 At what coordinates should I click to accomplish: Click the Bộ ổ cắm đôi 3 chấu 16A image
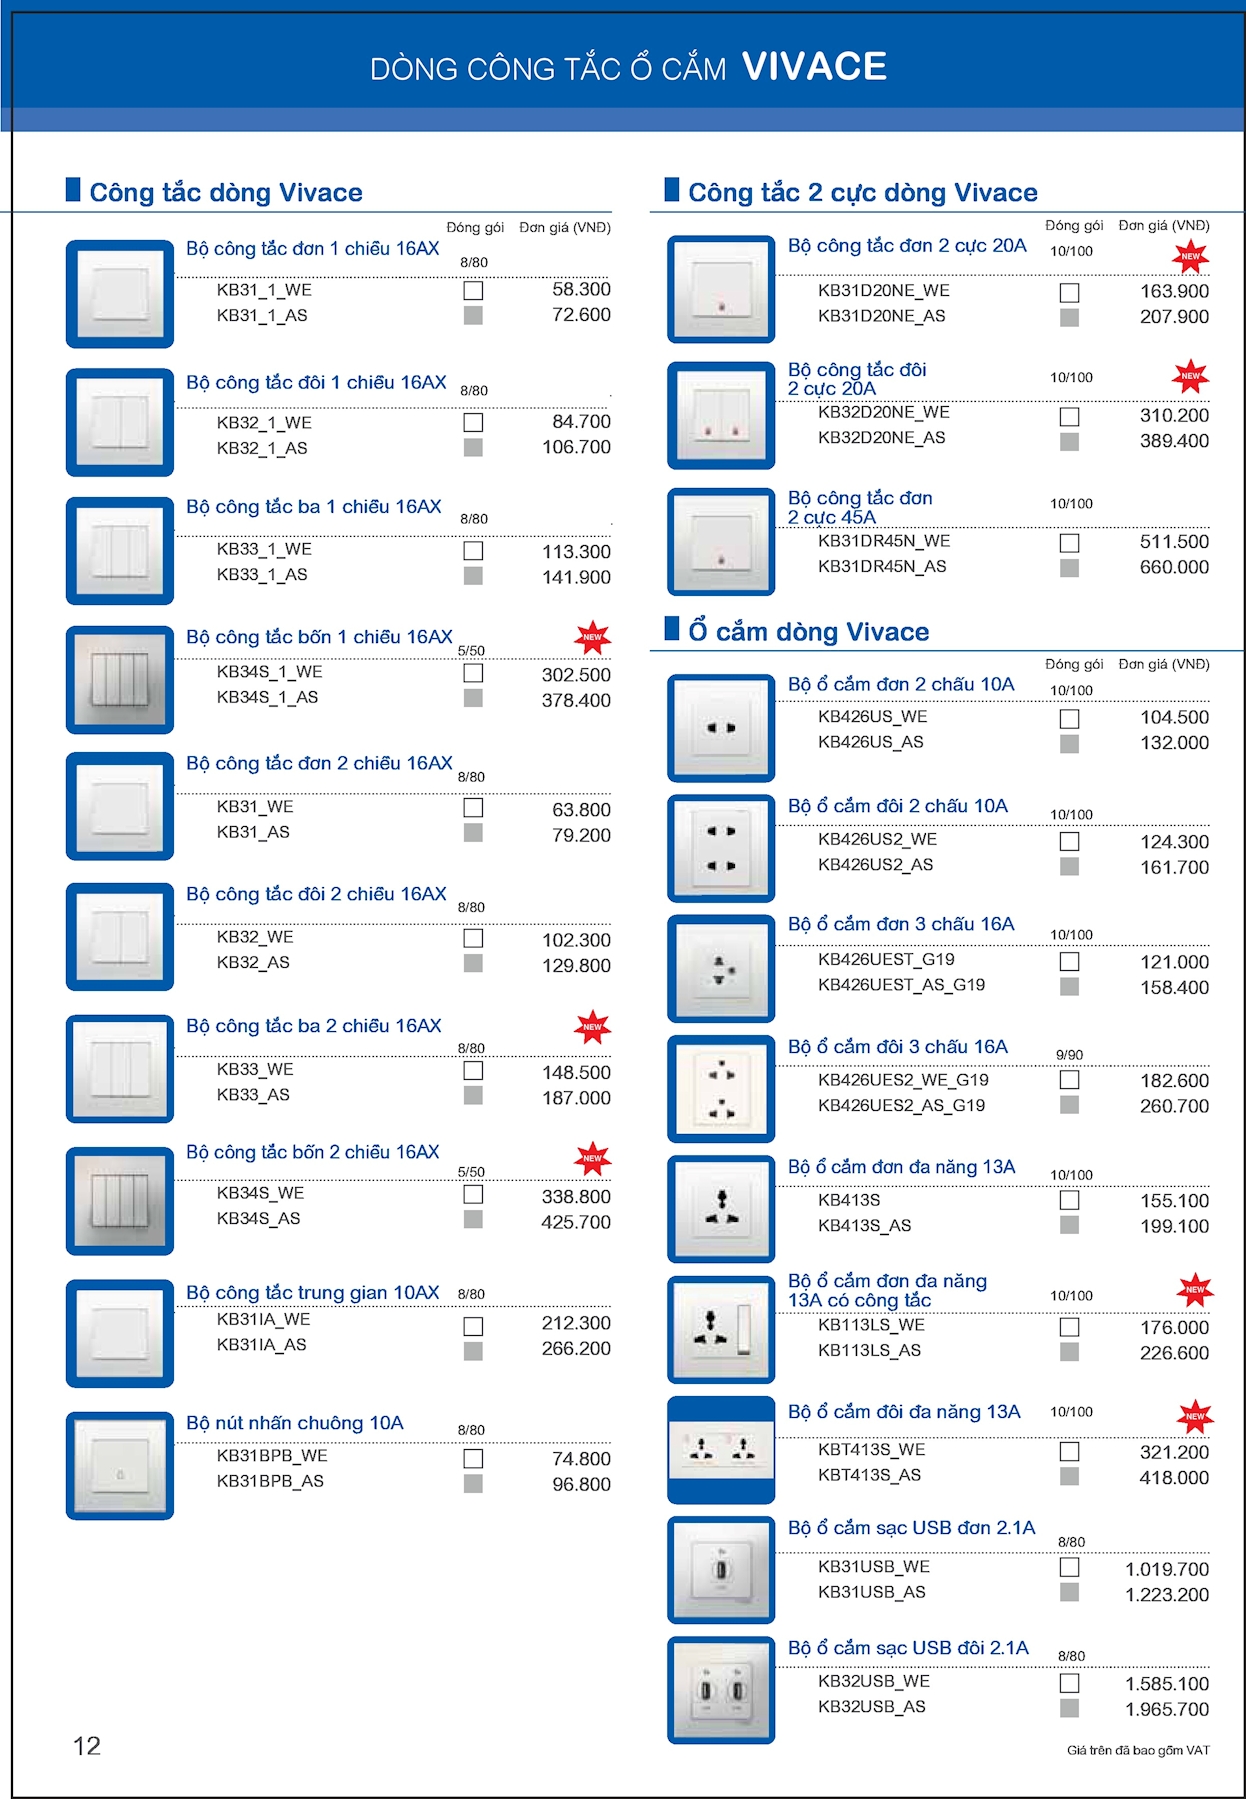721,1089
